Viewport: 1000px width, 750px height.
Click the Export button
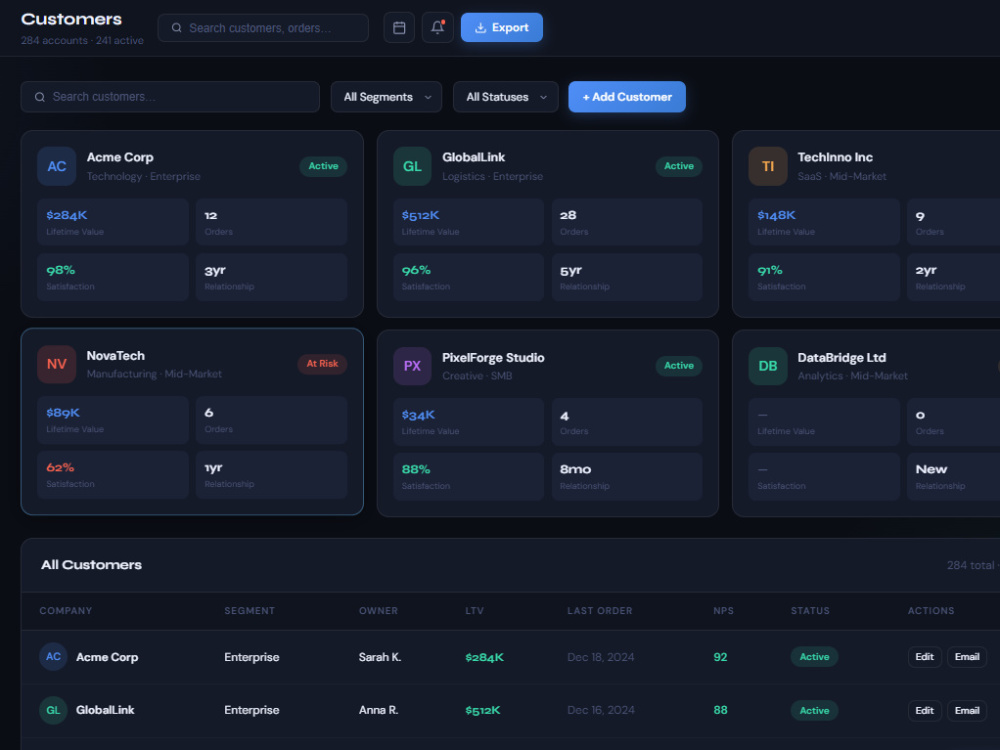502,27
